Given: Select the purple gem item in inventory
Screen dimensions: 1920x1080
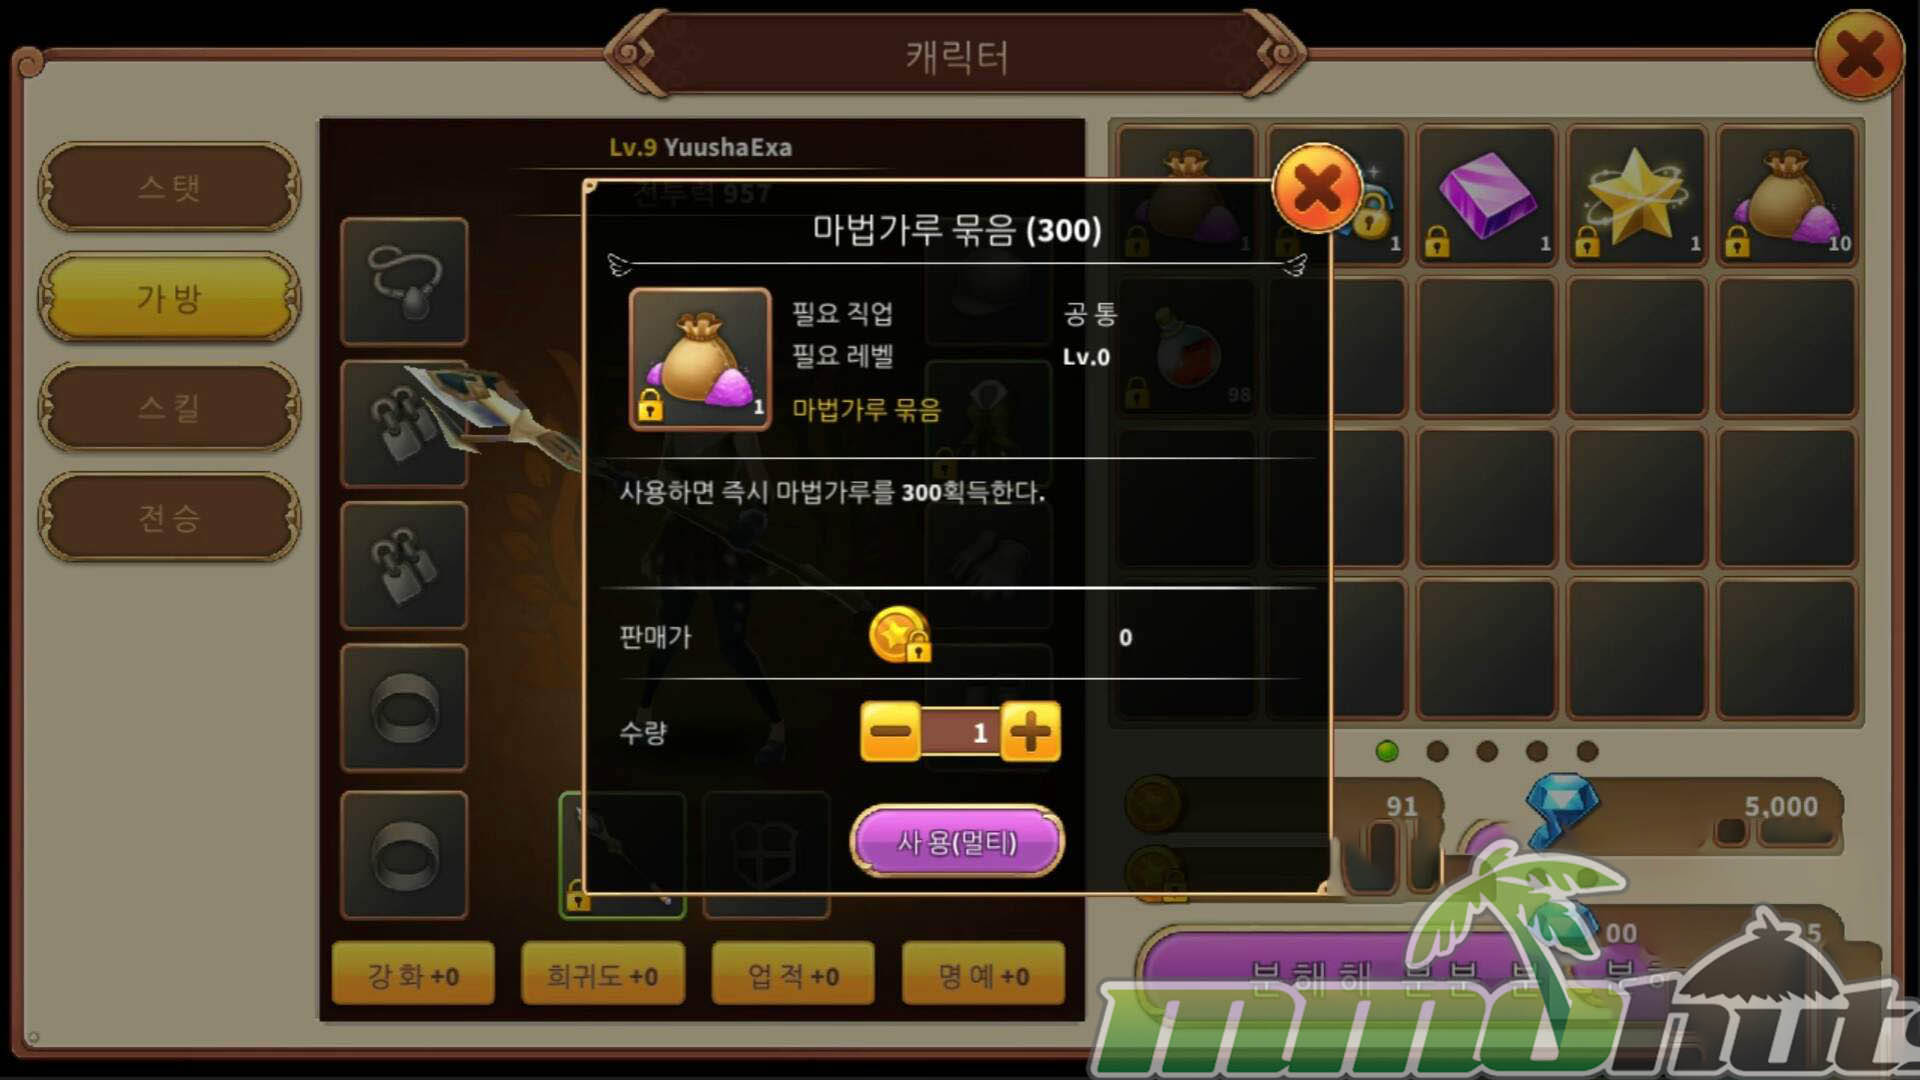Looking at the screenshot, I should coord(1486,196).
